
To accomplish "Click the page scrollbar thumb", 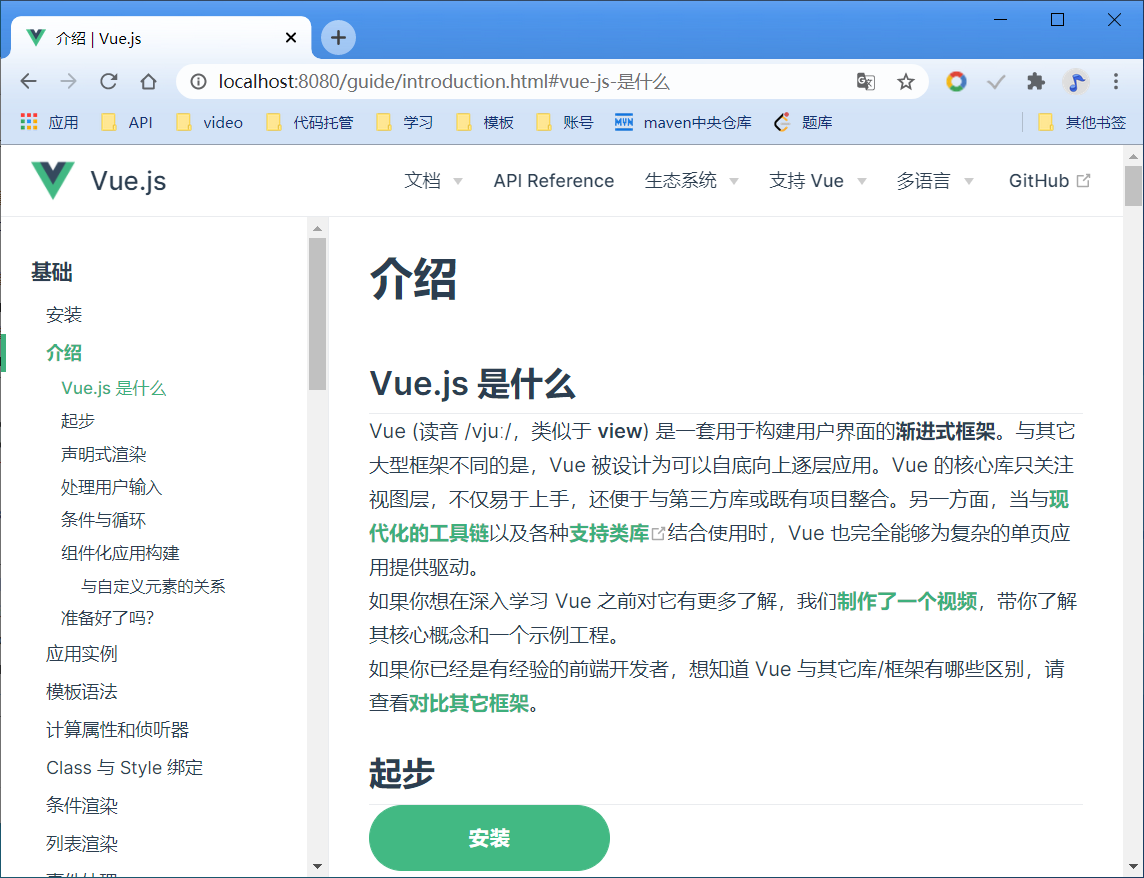I will point(1133,186).
